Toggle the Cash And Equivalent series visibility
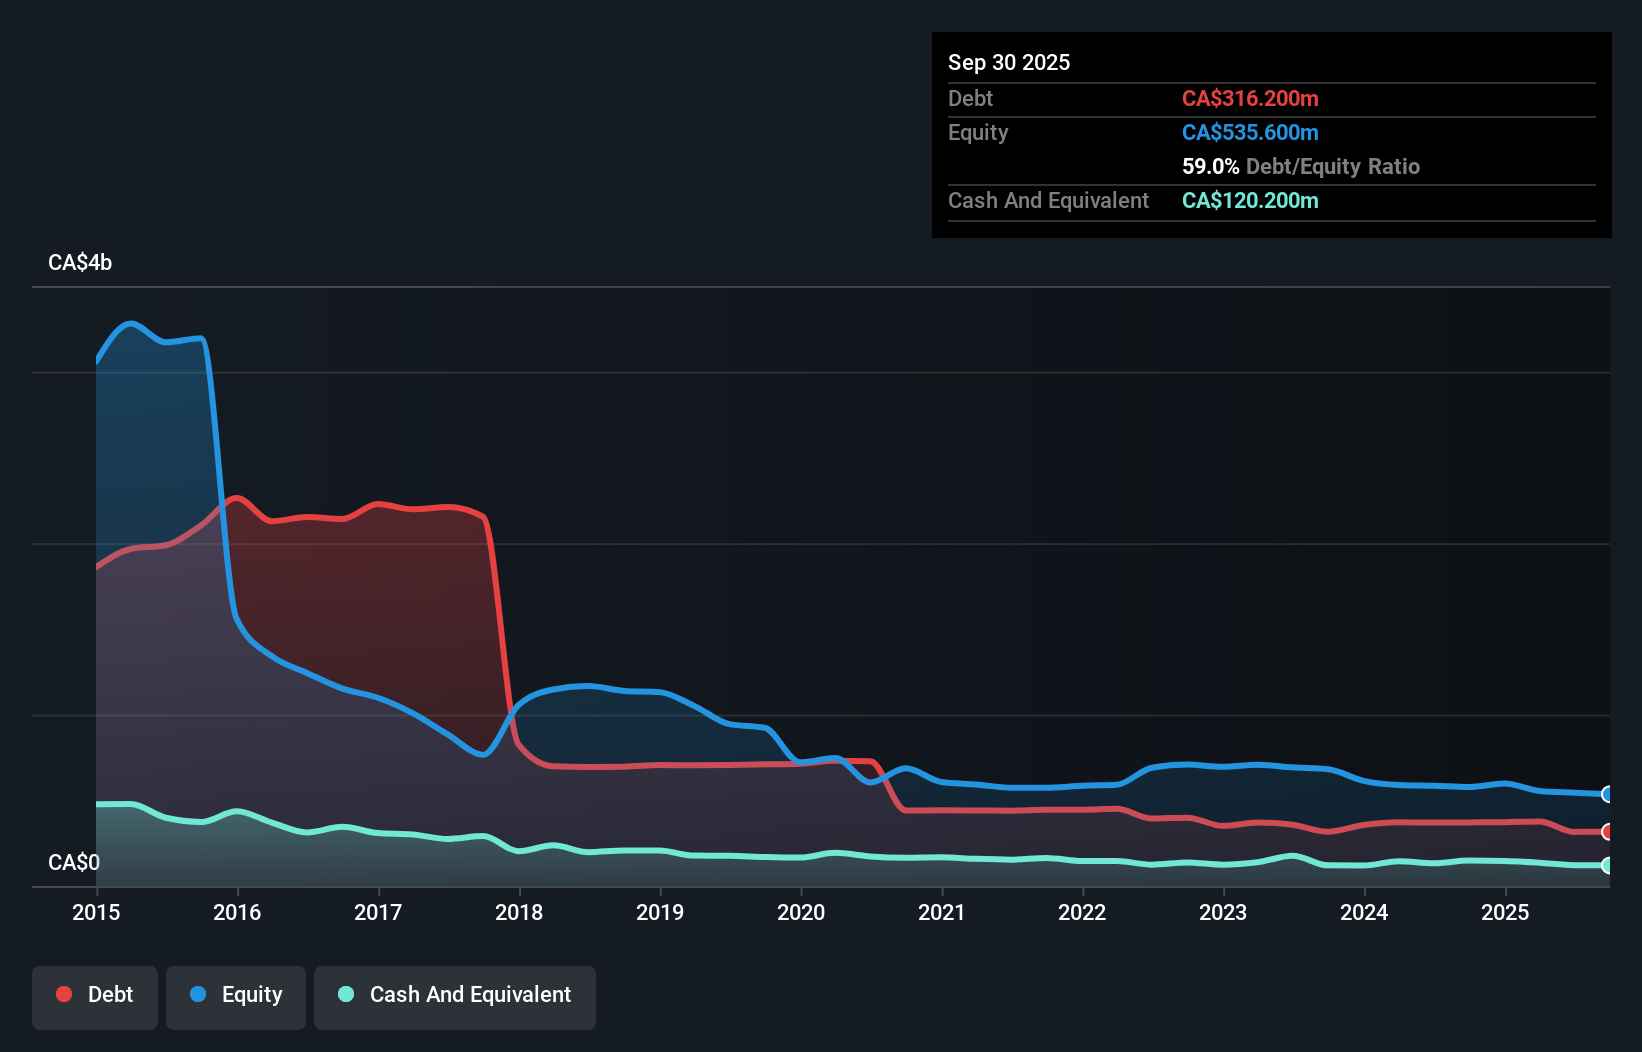 (x=454, y=996)
